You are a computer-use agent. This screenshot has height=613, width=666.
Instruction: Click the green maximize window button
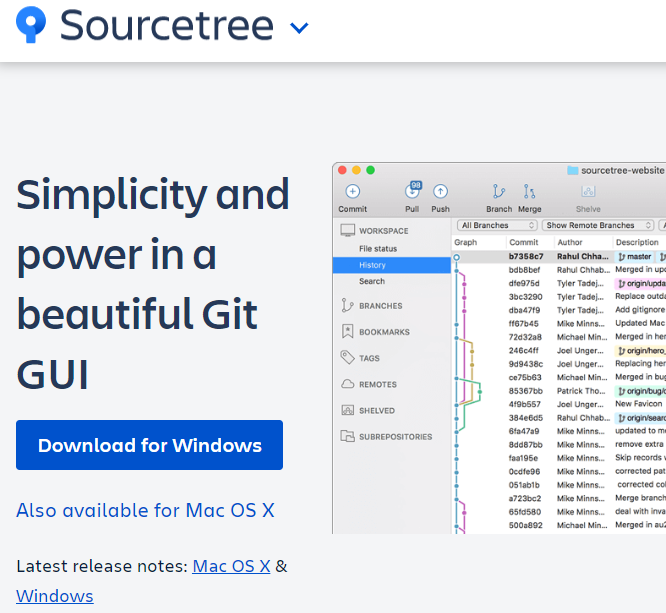tap(370, 170)
